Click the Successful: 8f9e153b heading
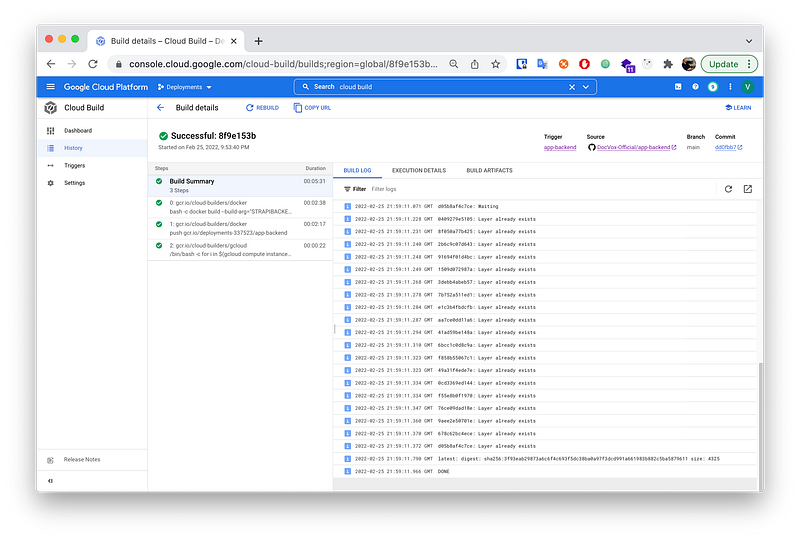Screen dimensions: 800x540 (213, 136)
